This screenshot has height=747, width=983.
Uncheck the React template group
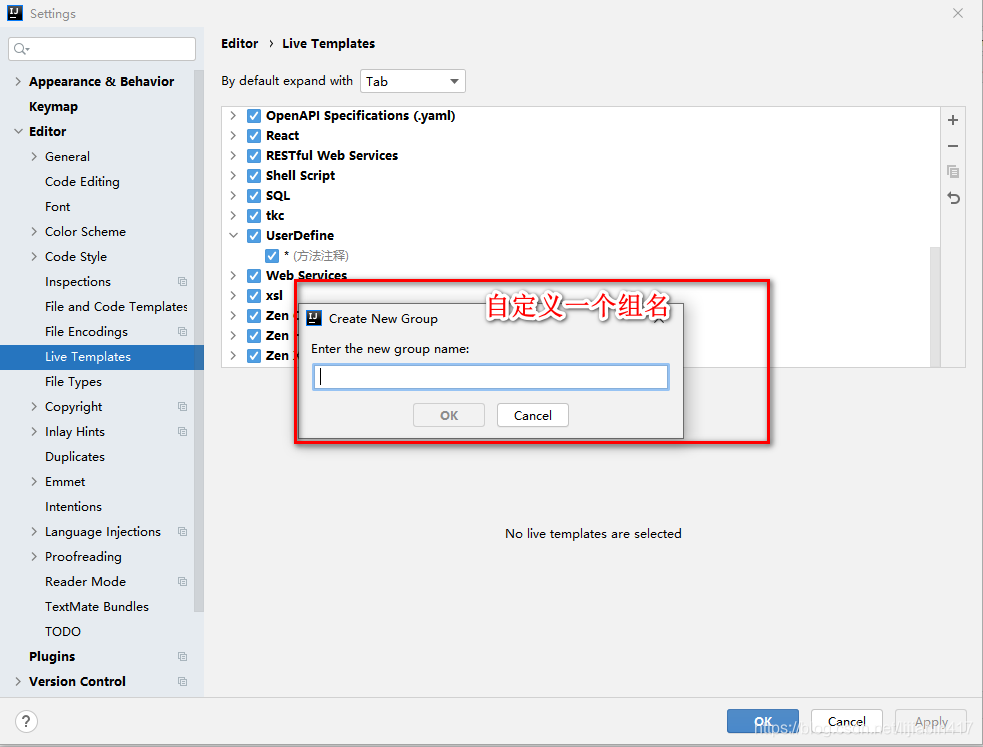pos(254,136)
